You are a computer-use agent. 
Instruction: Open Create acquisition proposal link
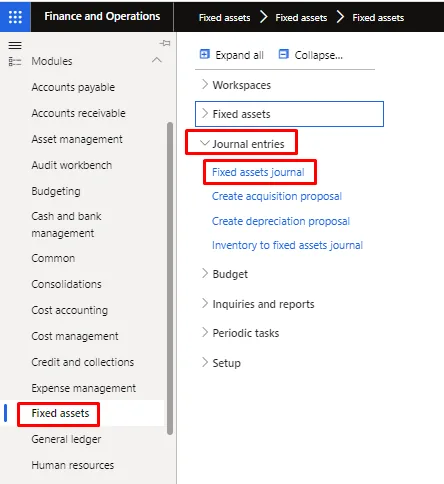click(277, 196)
